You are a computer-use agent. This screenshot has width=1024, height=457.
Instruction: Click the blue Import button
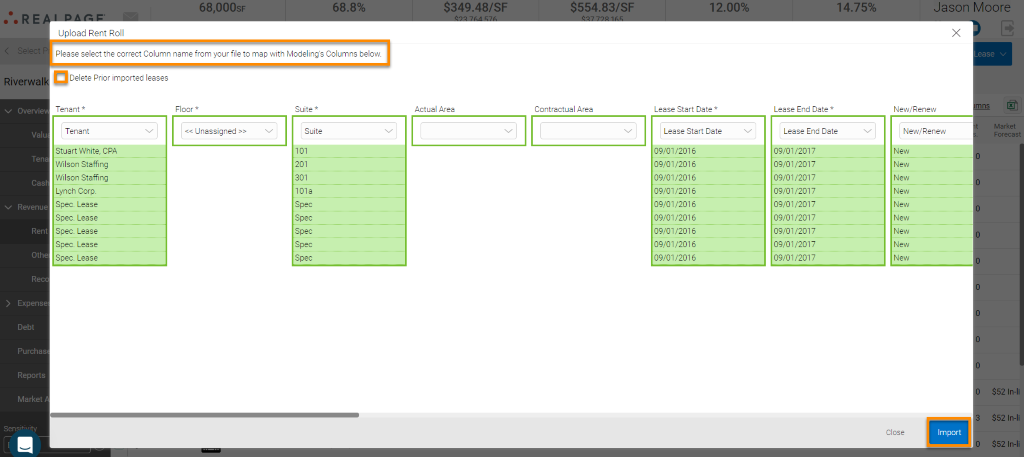coord(948,432)
